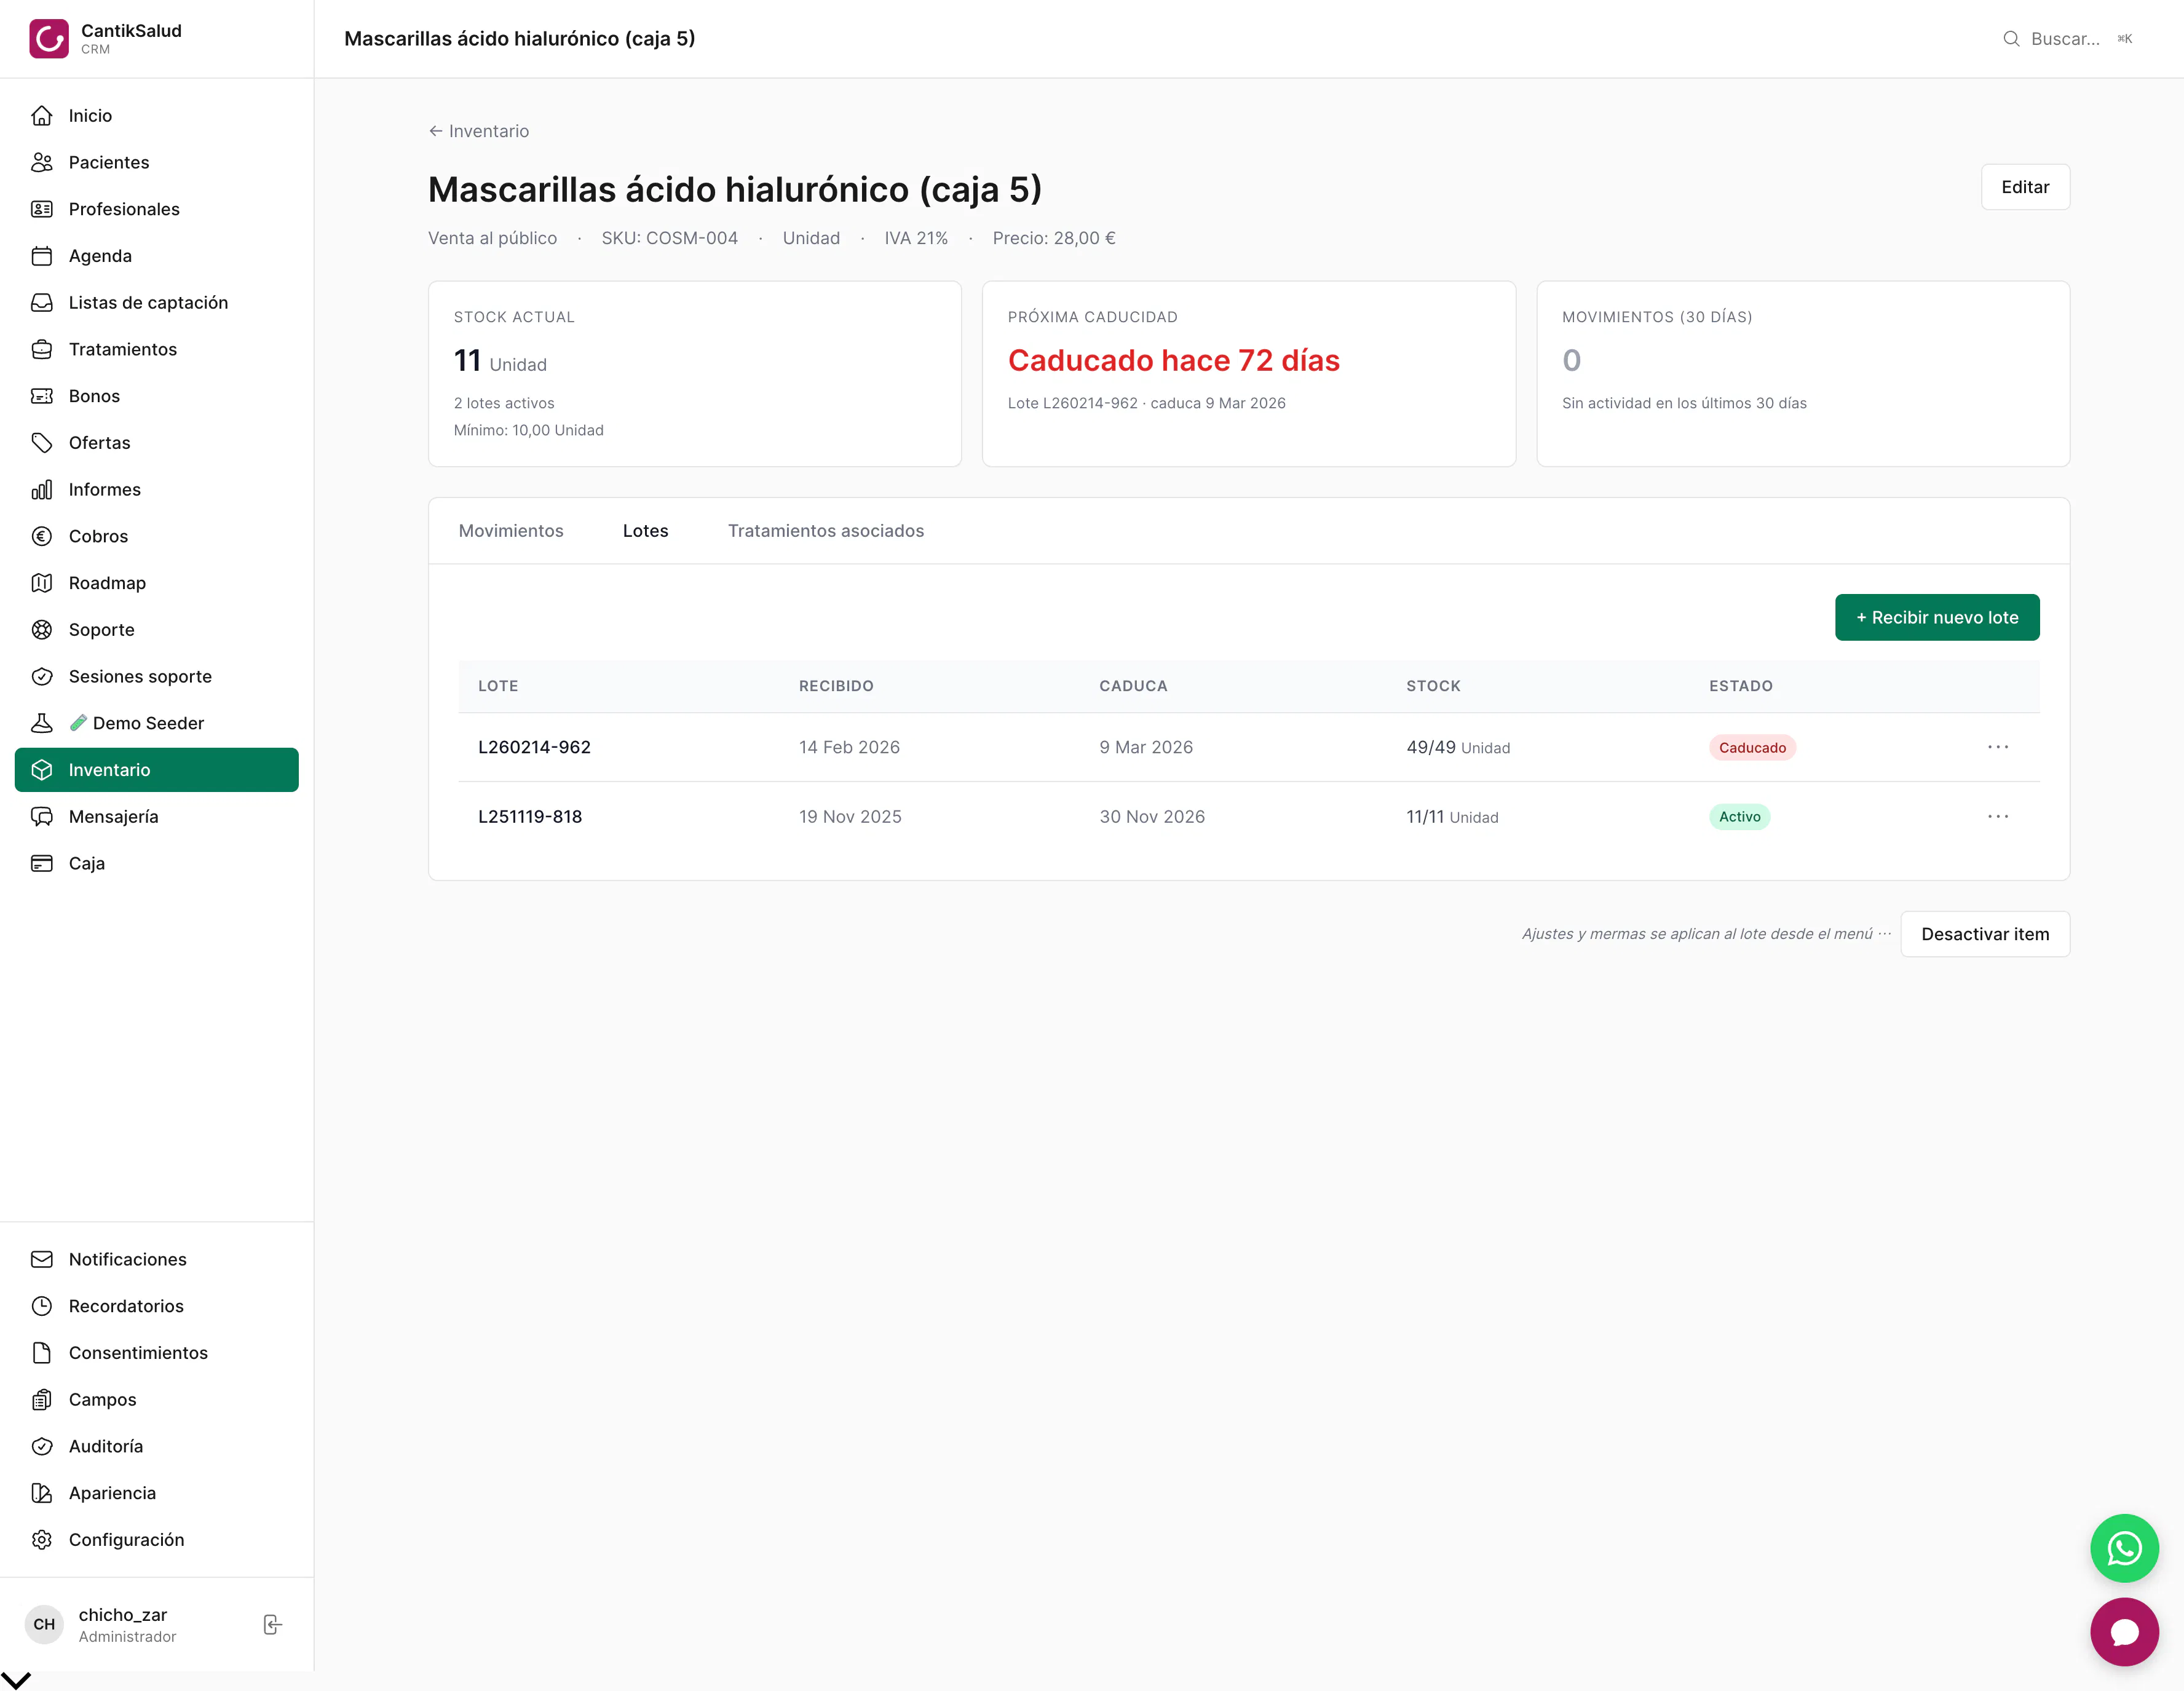
Task: Click the CH user avatar
Action: coord(44,1625)
